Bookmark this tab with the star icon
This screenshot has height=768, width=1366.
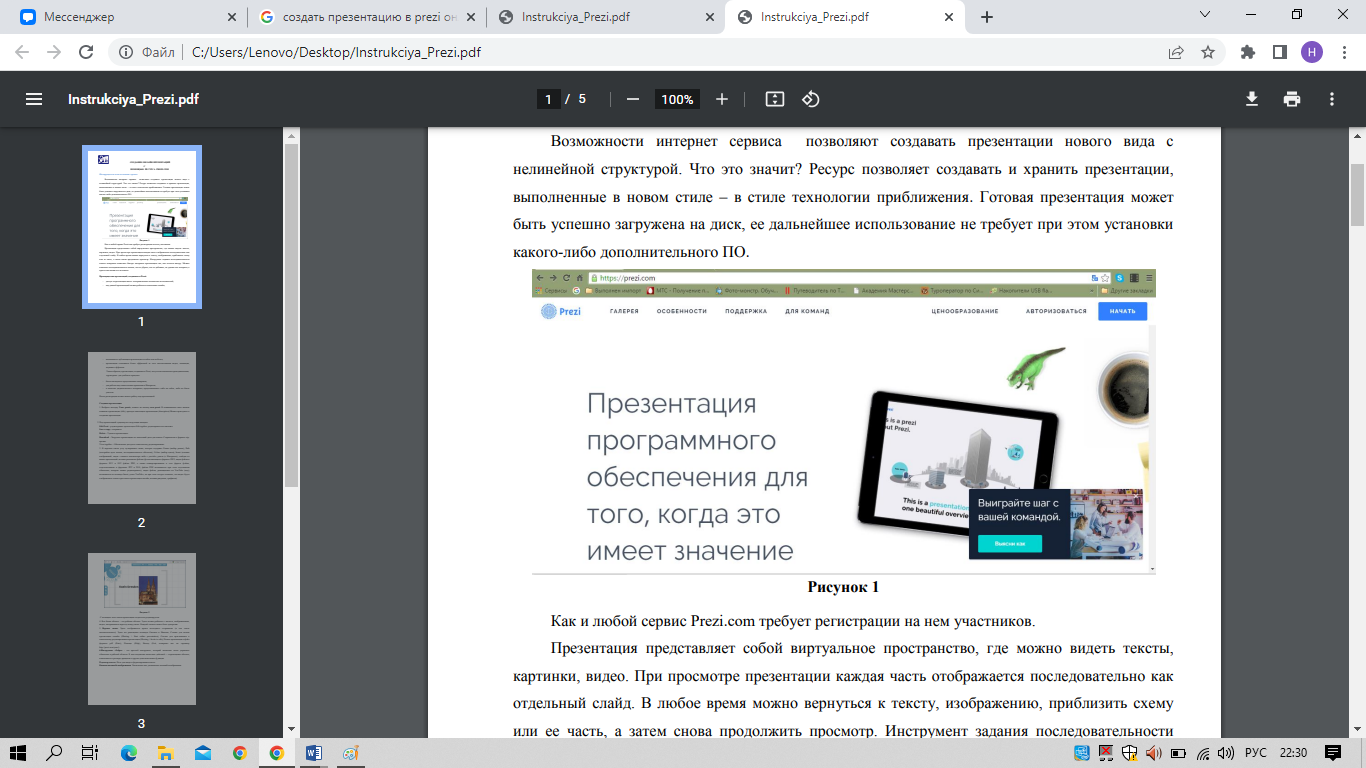click(x=1207, y=52)
